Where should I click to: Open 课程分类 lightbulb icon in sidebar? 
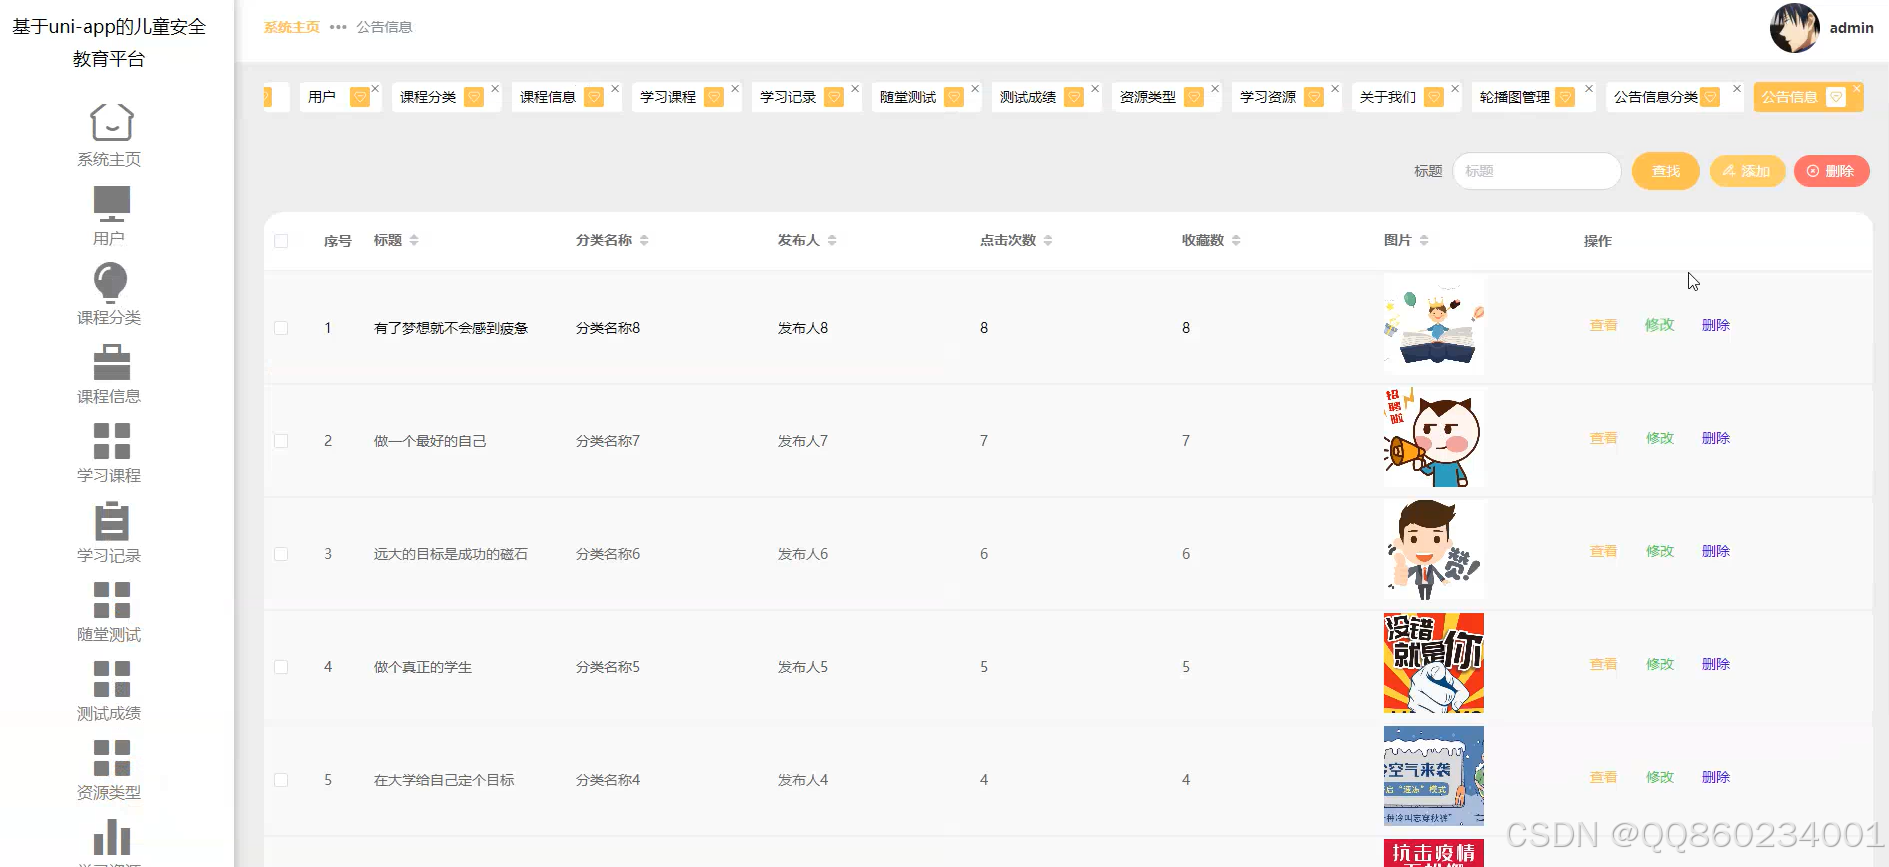[x=111, y=282]
